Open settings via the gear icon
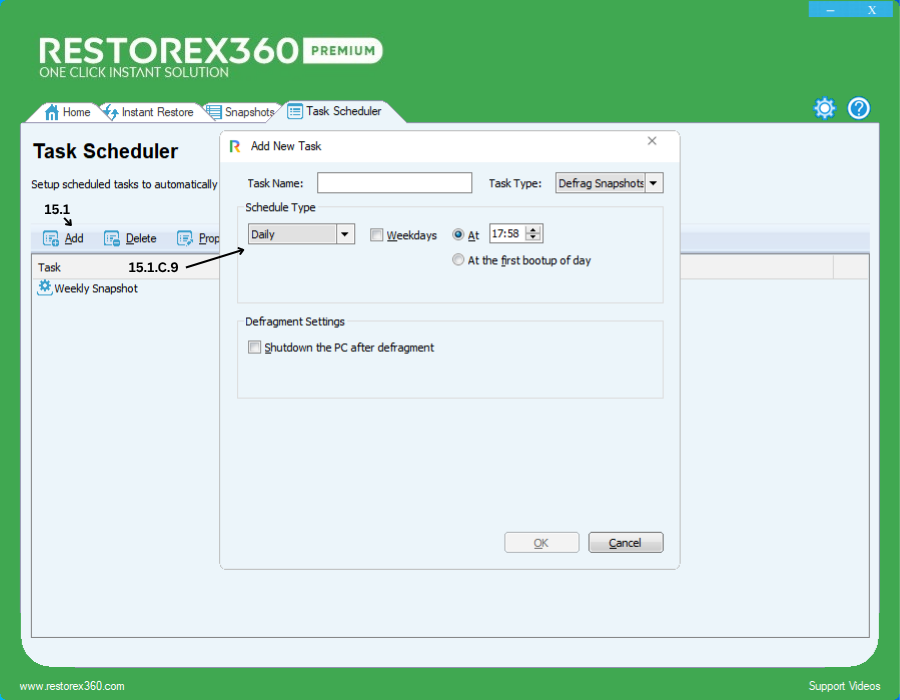This screenshot has width=900, height=700. (x=824, y=109)
